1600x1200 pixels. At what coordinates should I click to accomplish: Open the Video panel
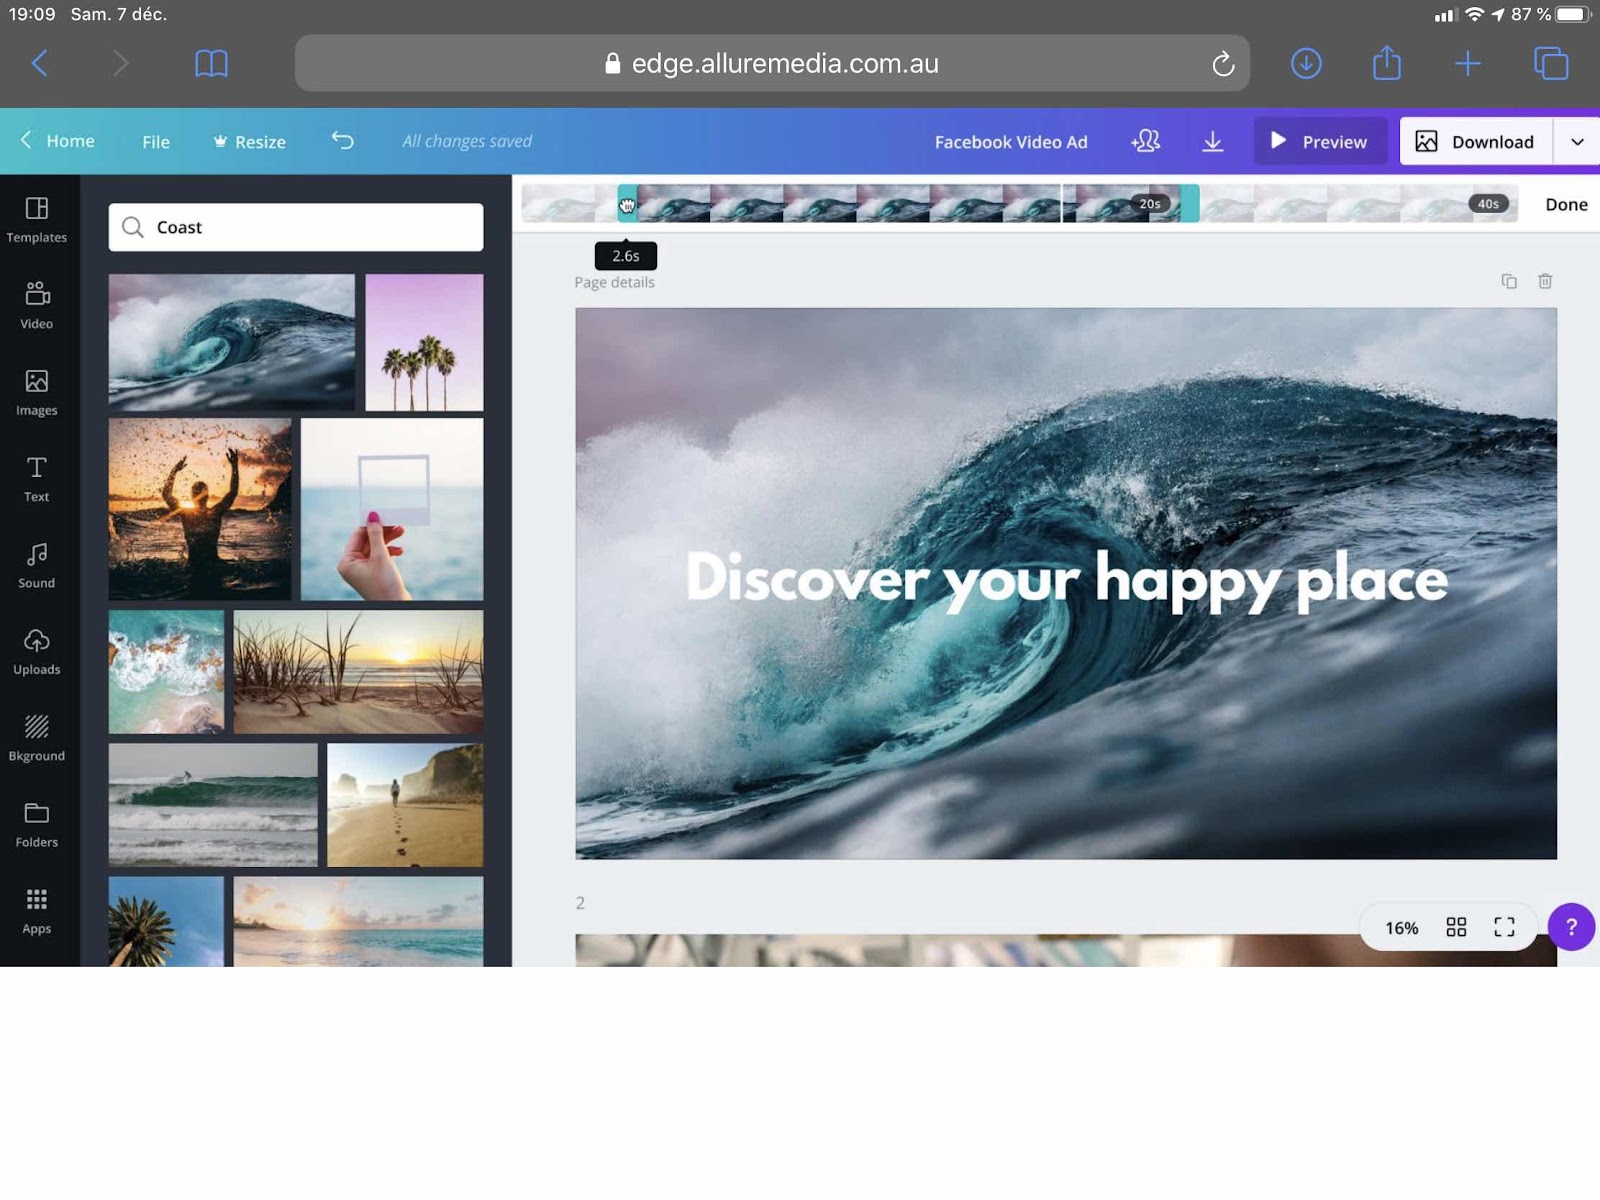(37, 305)
